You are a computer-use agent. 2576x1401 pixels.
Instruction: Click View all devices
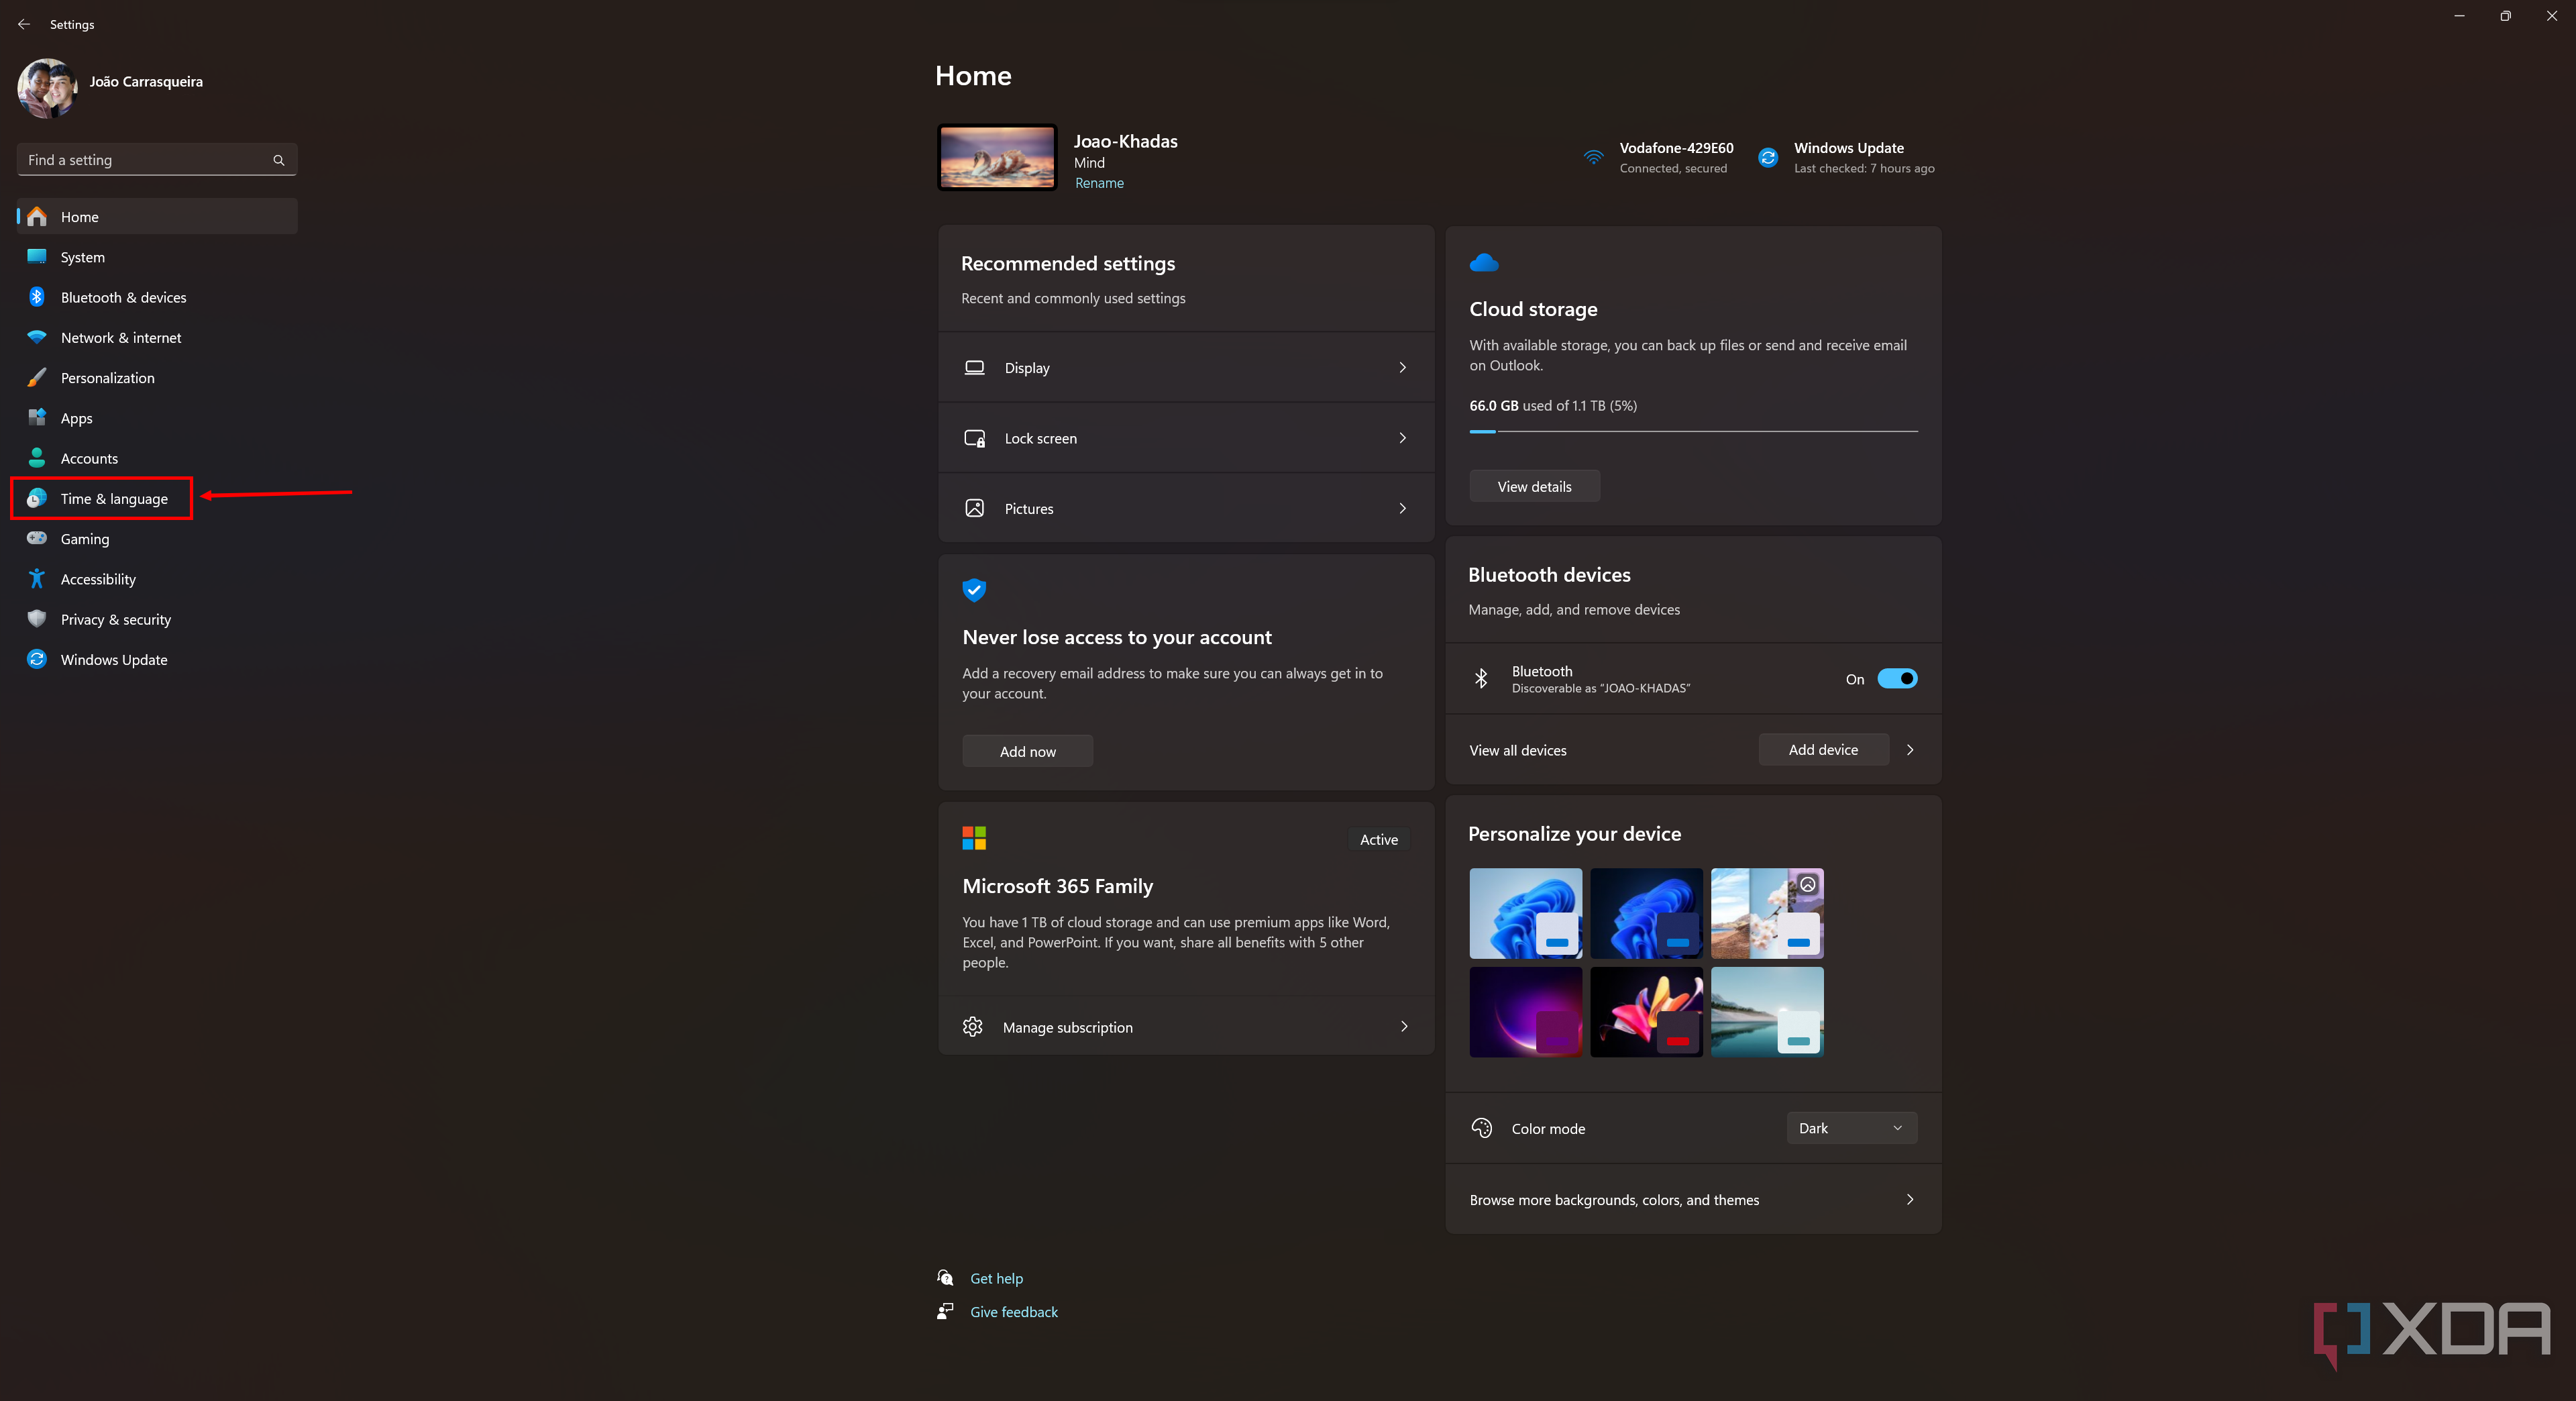click(1518, 750)
